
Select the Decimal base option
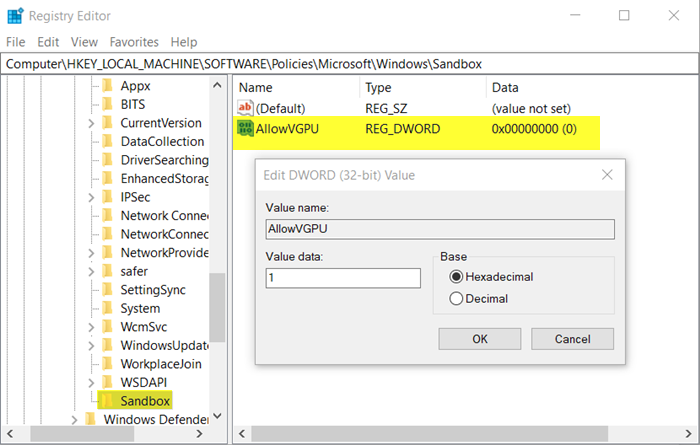click(479, 299)
